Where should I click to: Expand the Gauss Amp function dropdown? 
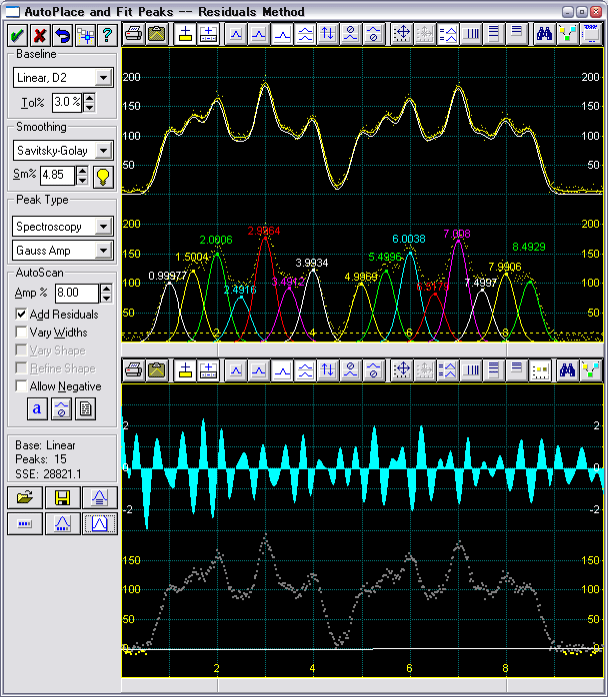pyautogui.click(x=104, y=250)
